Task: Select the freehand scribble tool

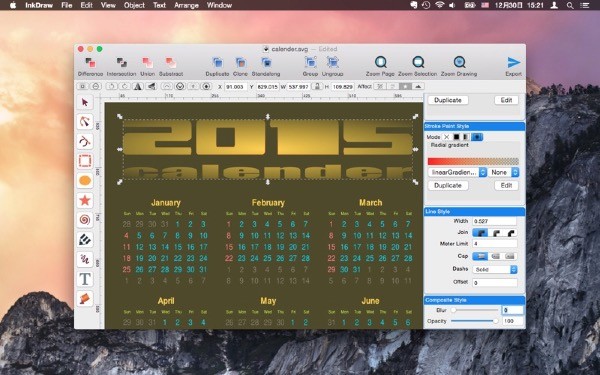Action: pyautogui.click(x=85, y=259)
